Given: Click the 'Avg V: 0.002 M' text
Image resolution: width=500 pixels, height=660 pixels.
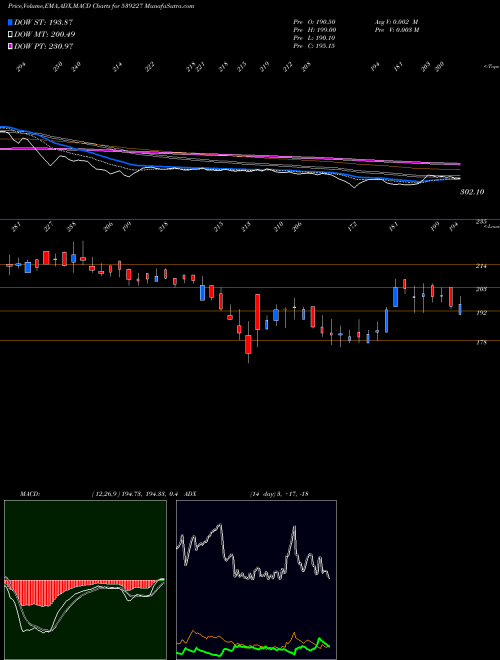Looking at the screenshot, I should [x=396, y=22].
